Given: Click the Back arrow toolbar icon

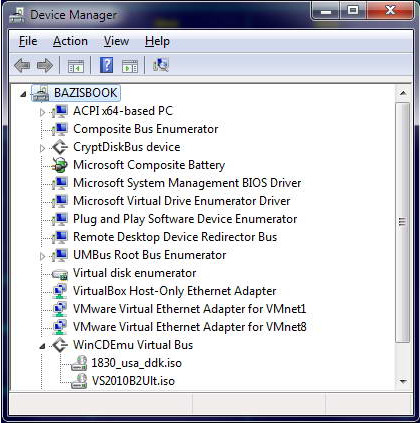Looking at the screenshot, I should click(22, 65).
